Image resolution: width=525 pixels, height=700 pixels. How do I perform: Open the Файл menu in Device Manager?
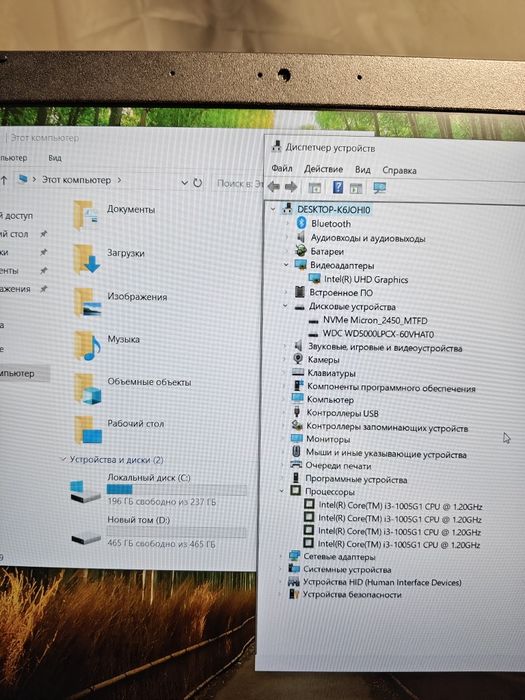coord(282,168)
